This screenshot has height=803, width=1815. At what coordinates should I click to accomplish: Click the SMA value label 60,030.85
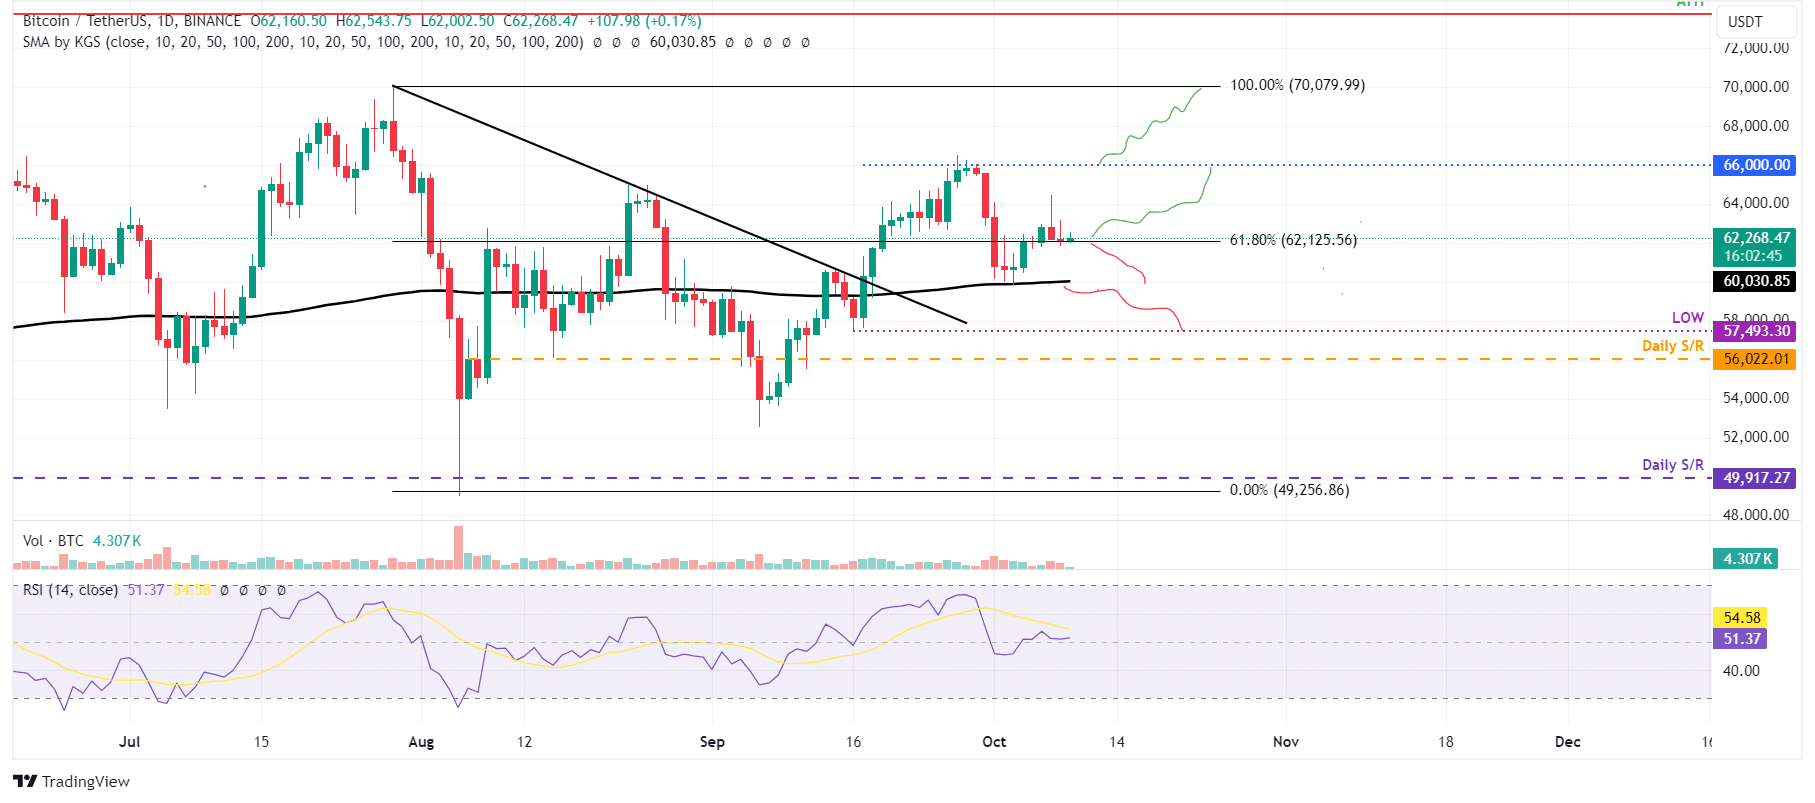(1756, 281)
